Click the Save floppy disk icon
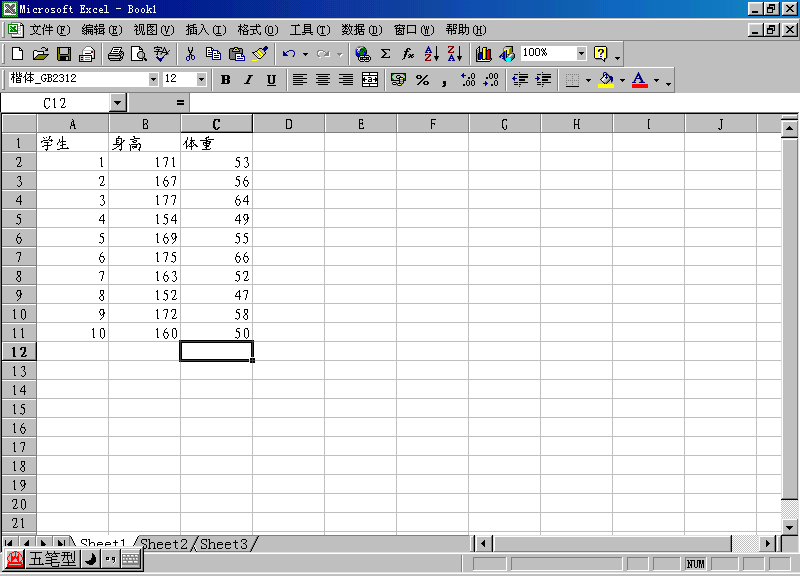800x576 pixels. tap(64, 54)
